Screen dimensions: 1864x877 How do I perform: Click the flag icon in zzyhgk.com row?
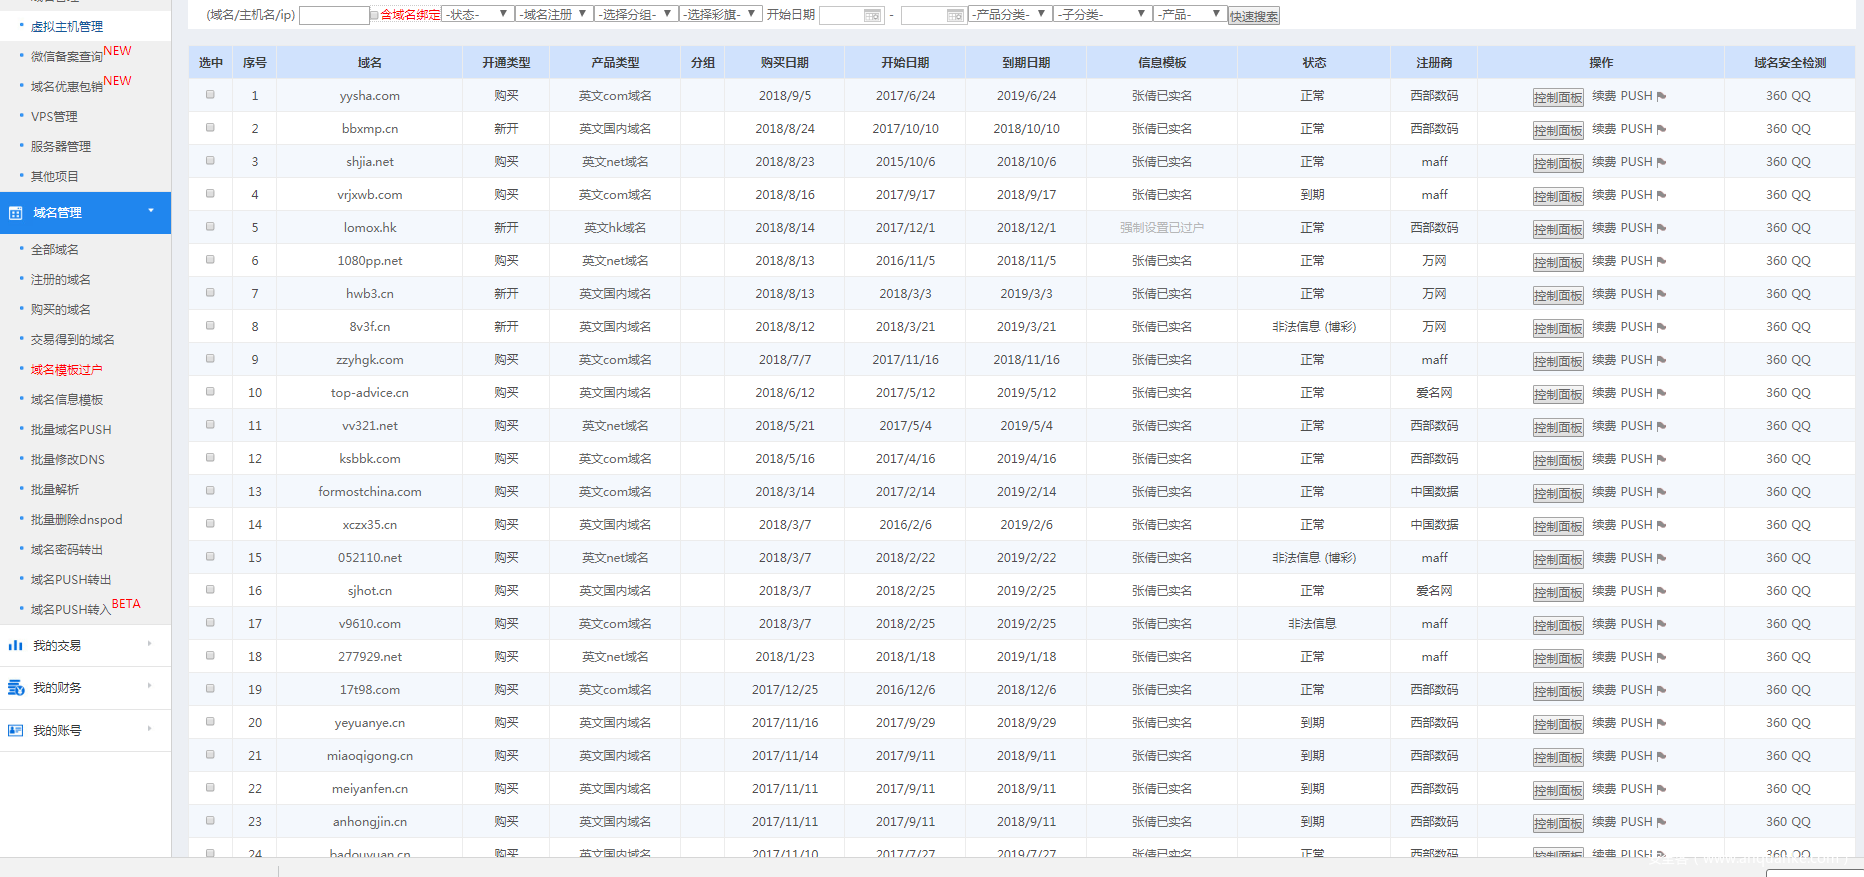[x=1661, y=361]
